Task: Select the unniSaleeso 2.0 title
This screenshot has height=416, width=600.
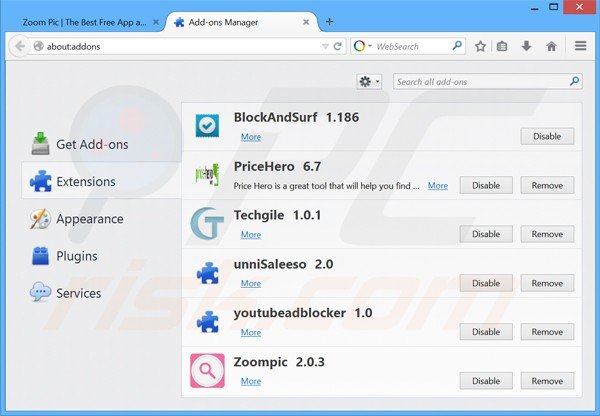Action: [x=283, y=264]
